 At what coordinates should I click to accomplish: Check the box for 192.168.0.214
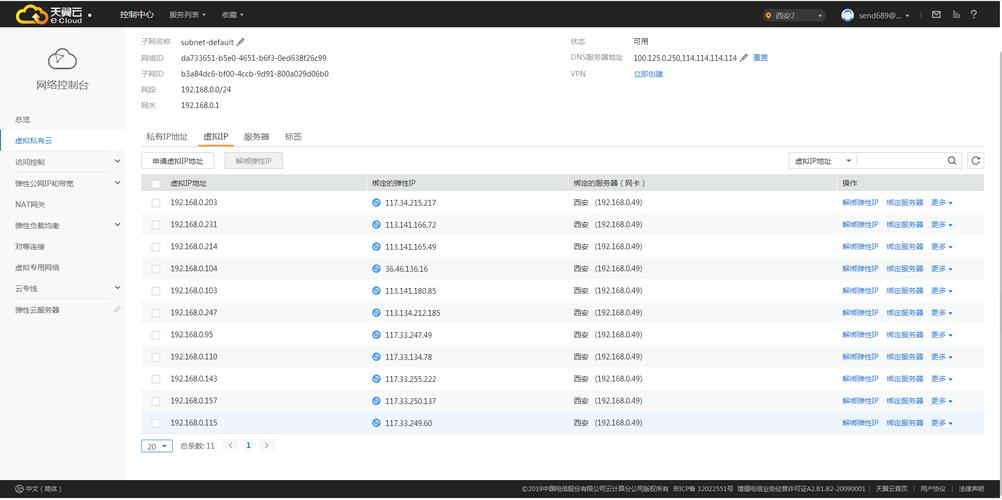156,247
